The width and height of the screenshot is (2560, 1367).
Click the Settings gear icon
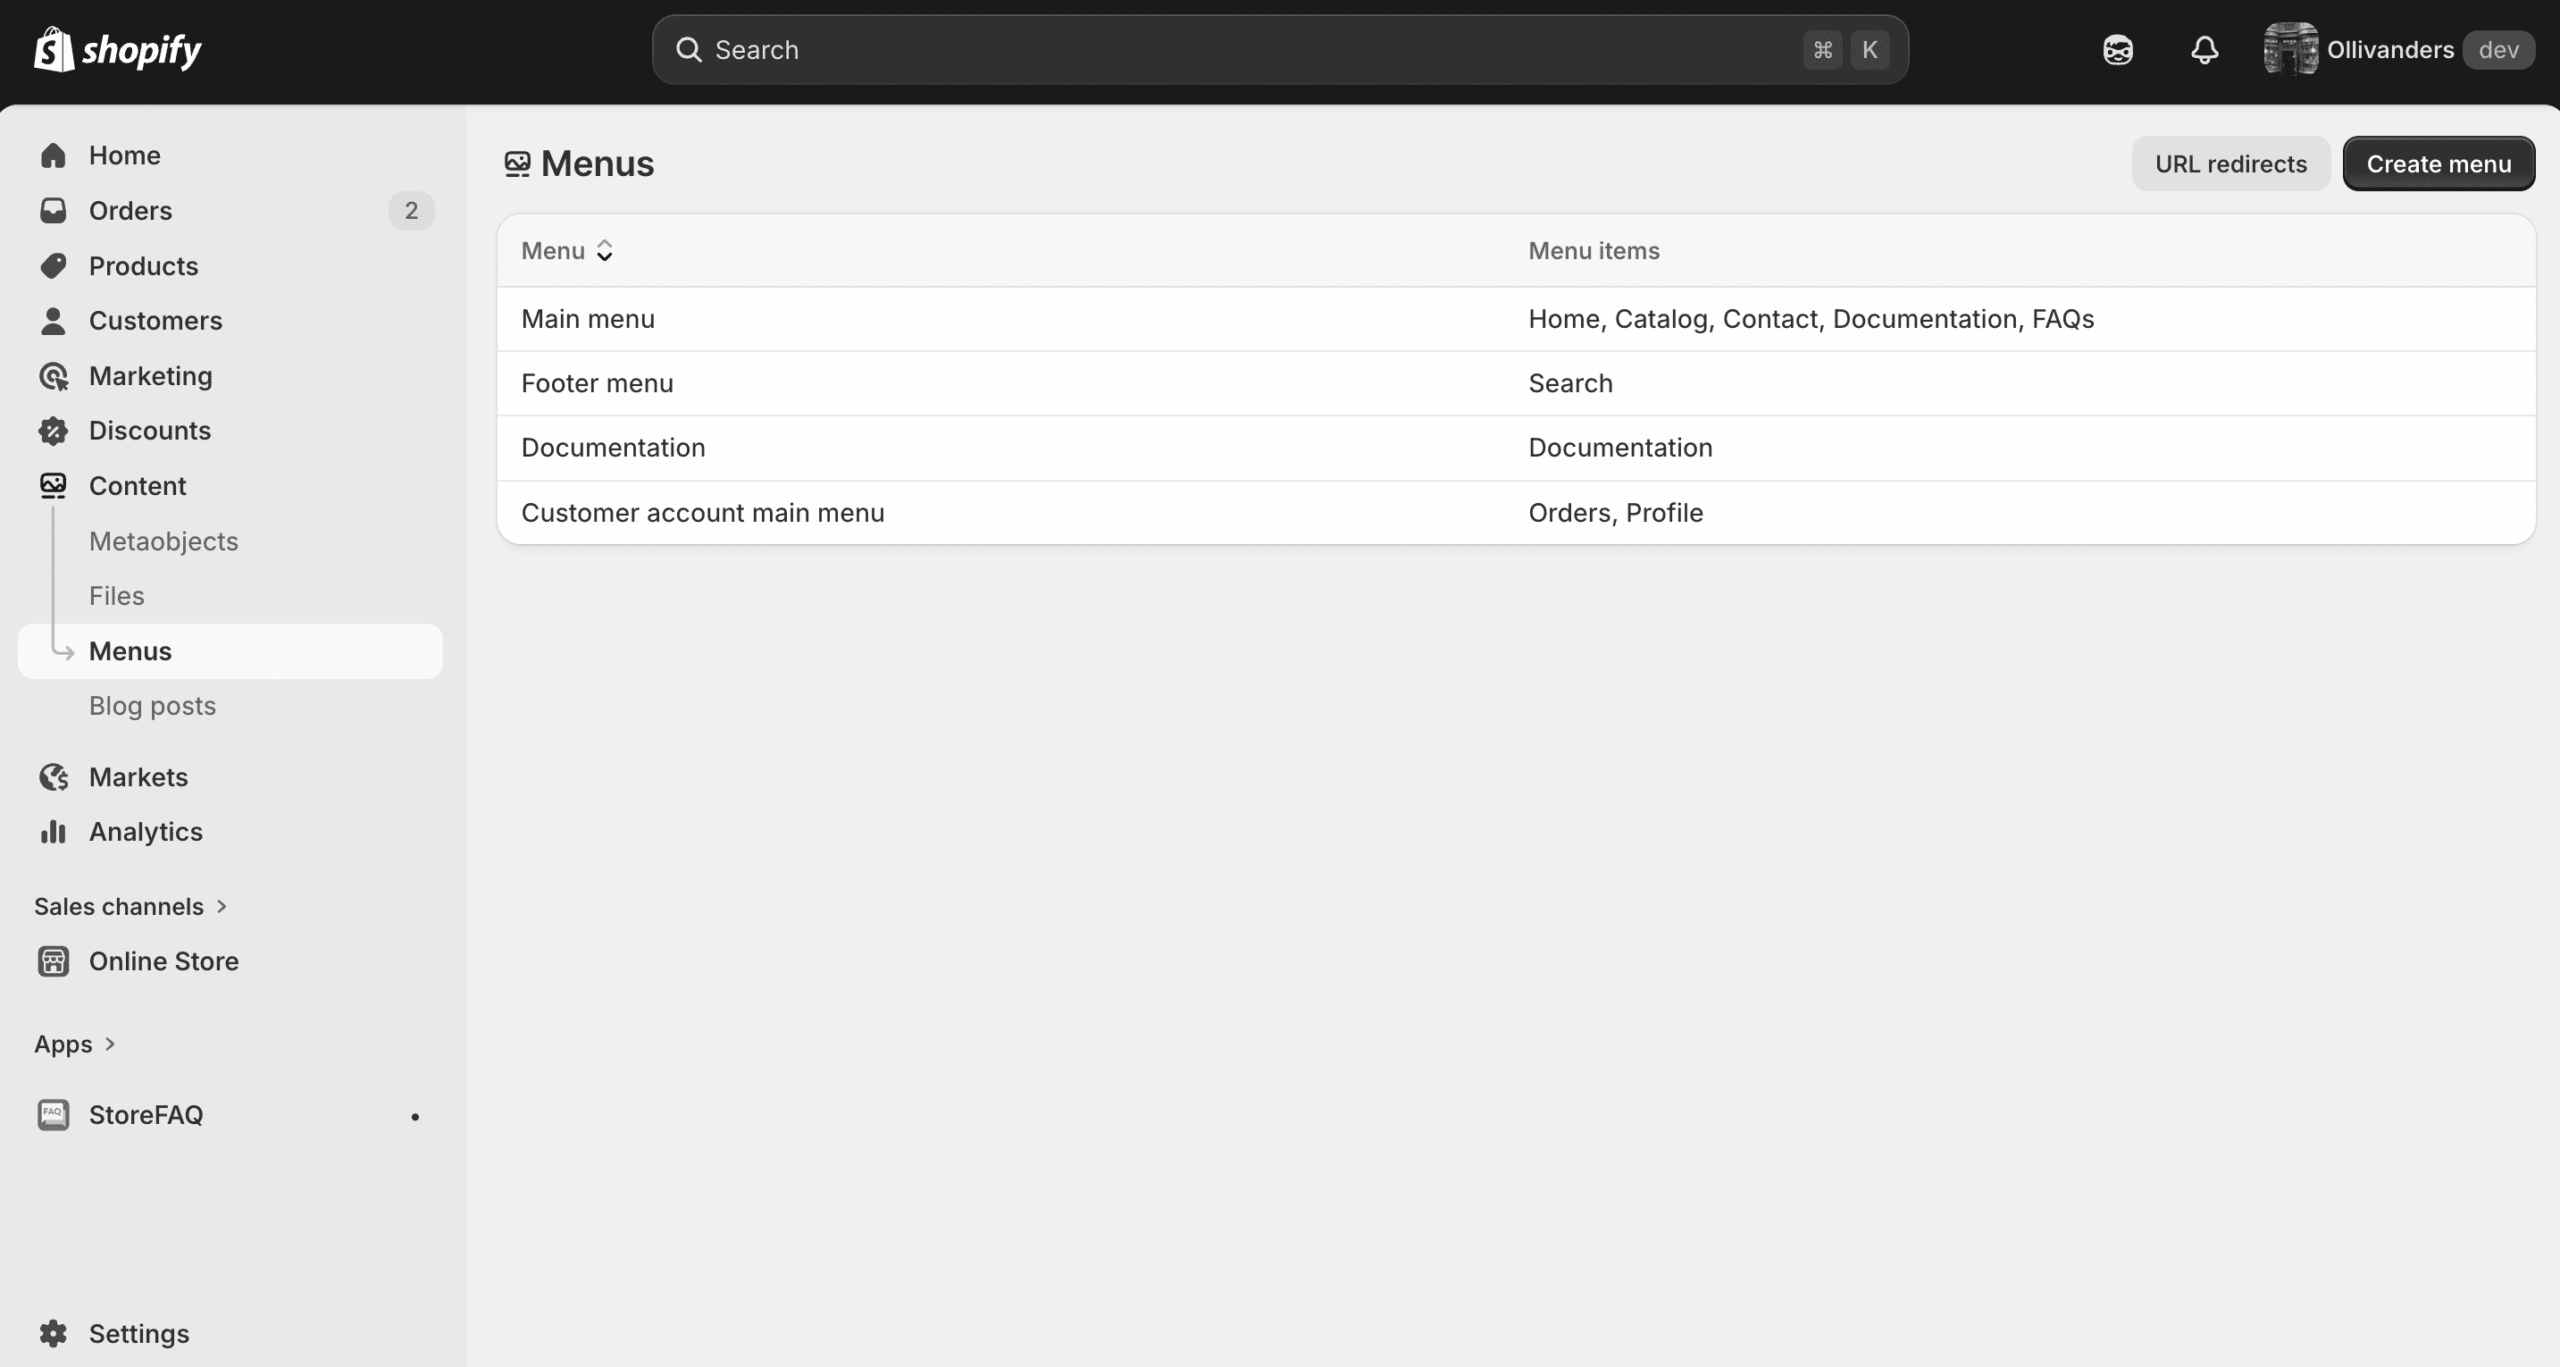click(x=53, y=1333)
